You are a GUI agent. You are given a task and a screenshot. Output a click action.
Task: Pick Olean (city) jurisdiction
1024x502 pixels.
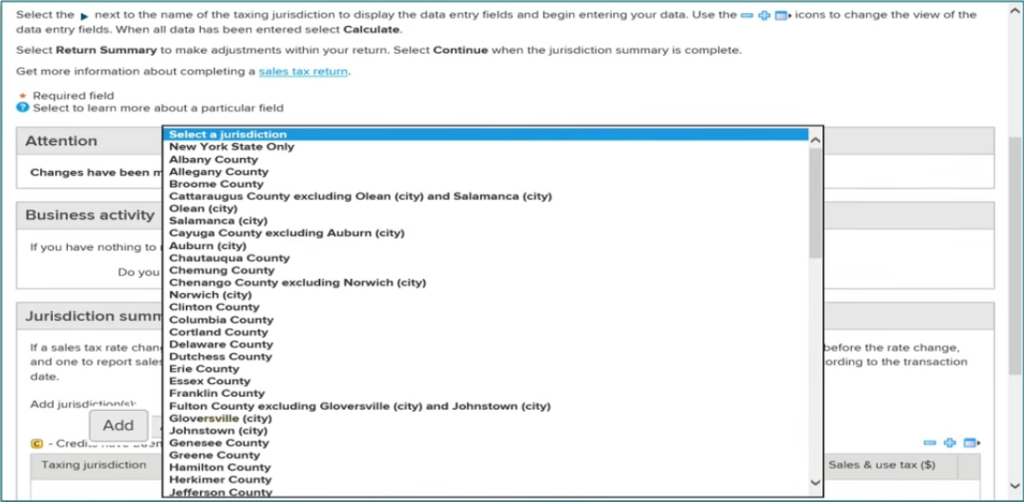tap(485, 208)
